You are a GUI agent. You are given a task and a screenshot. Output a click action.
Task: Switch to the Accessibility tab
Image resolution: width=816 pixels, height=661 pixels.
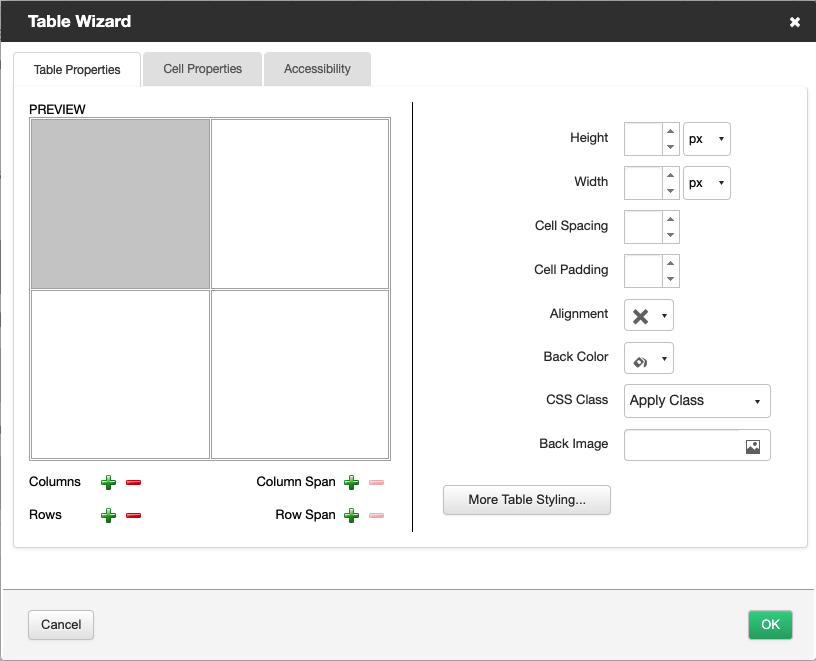317,69
